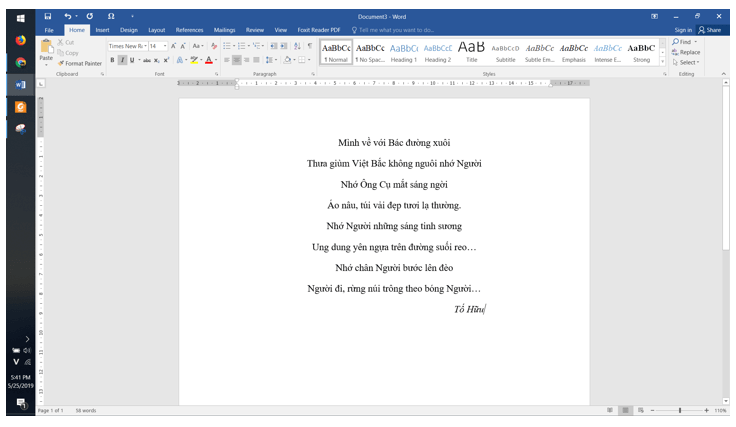This screenshot has width=736, height=427.
Task: Toggle Italic formatting
Action: 122,60
